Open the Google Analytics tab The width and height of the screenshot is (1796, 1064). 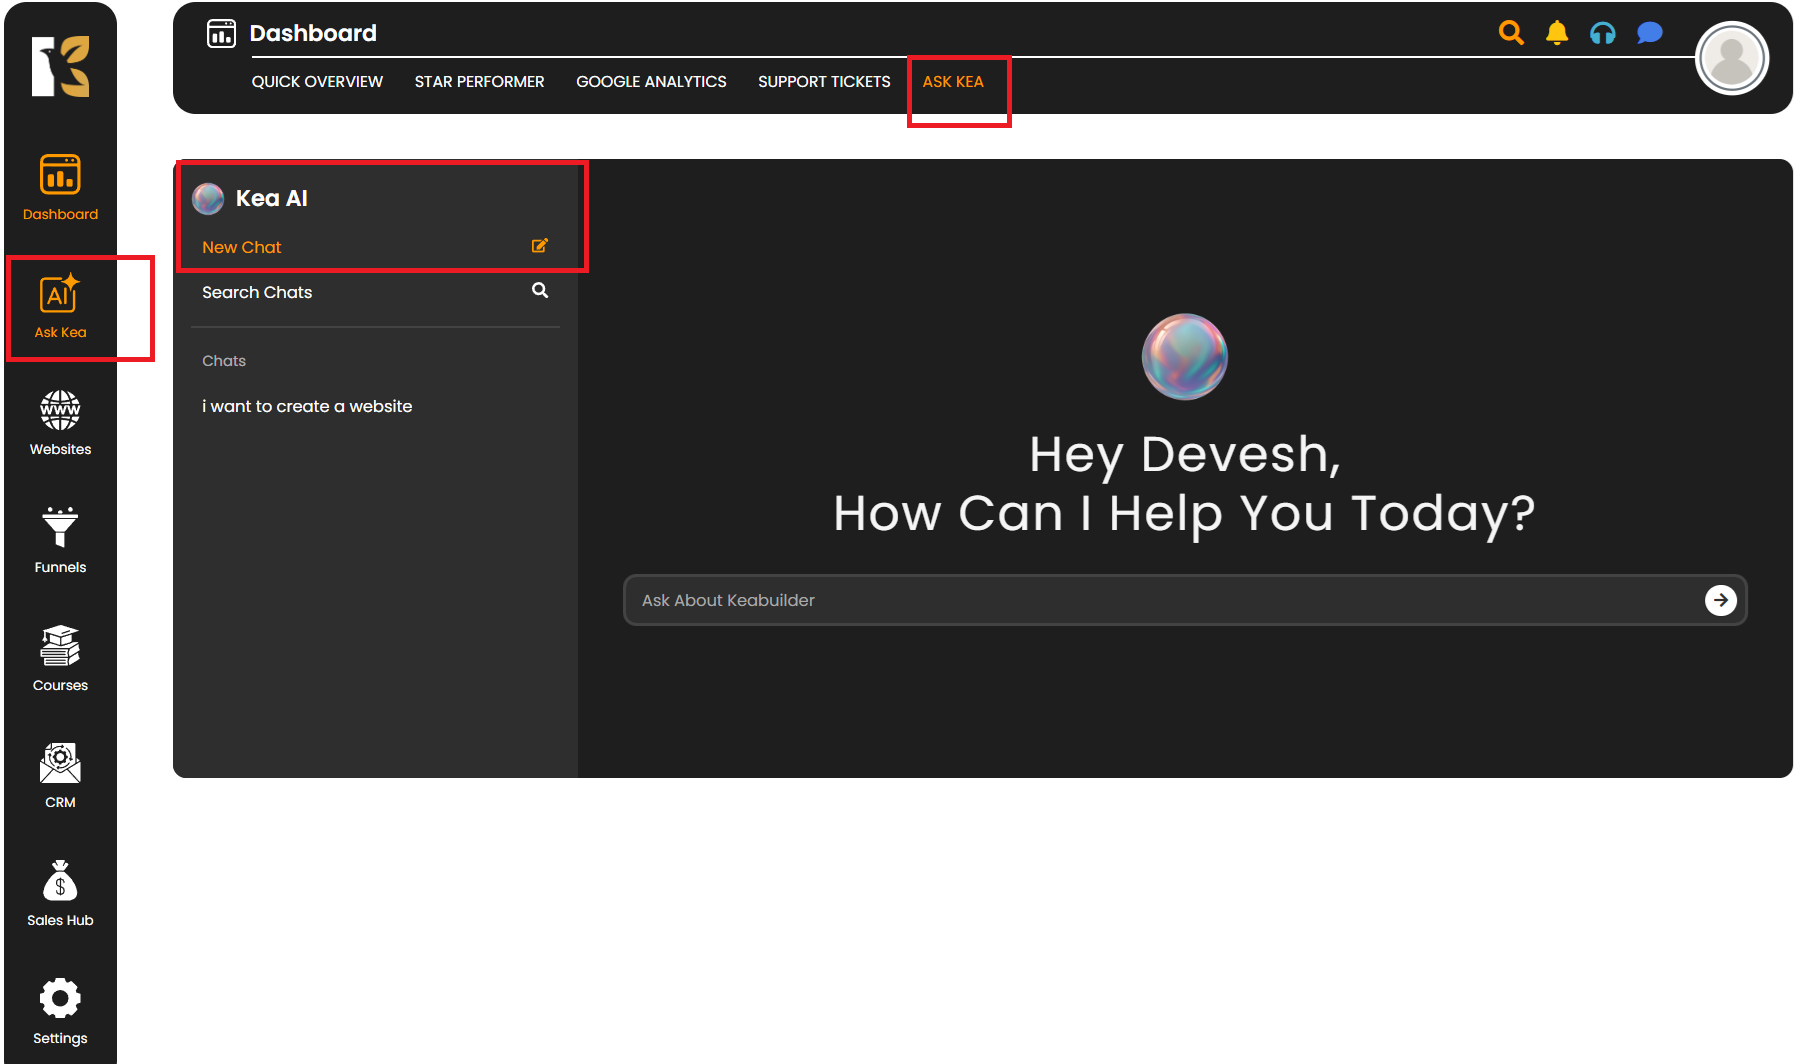(651, 82)
